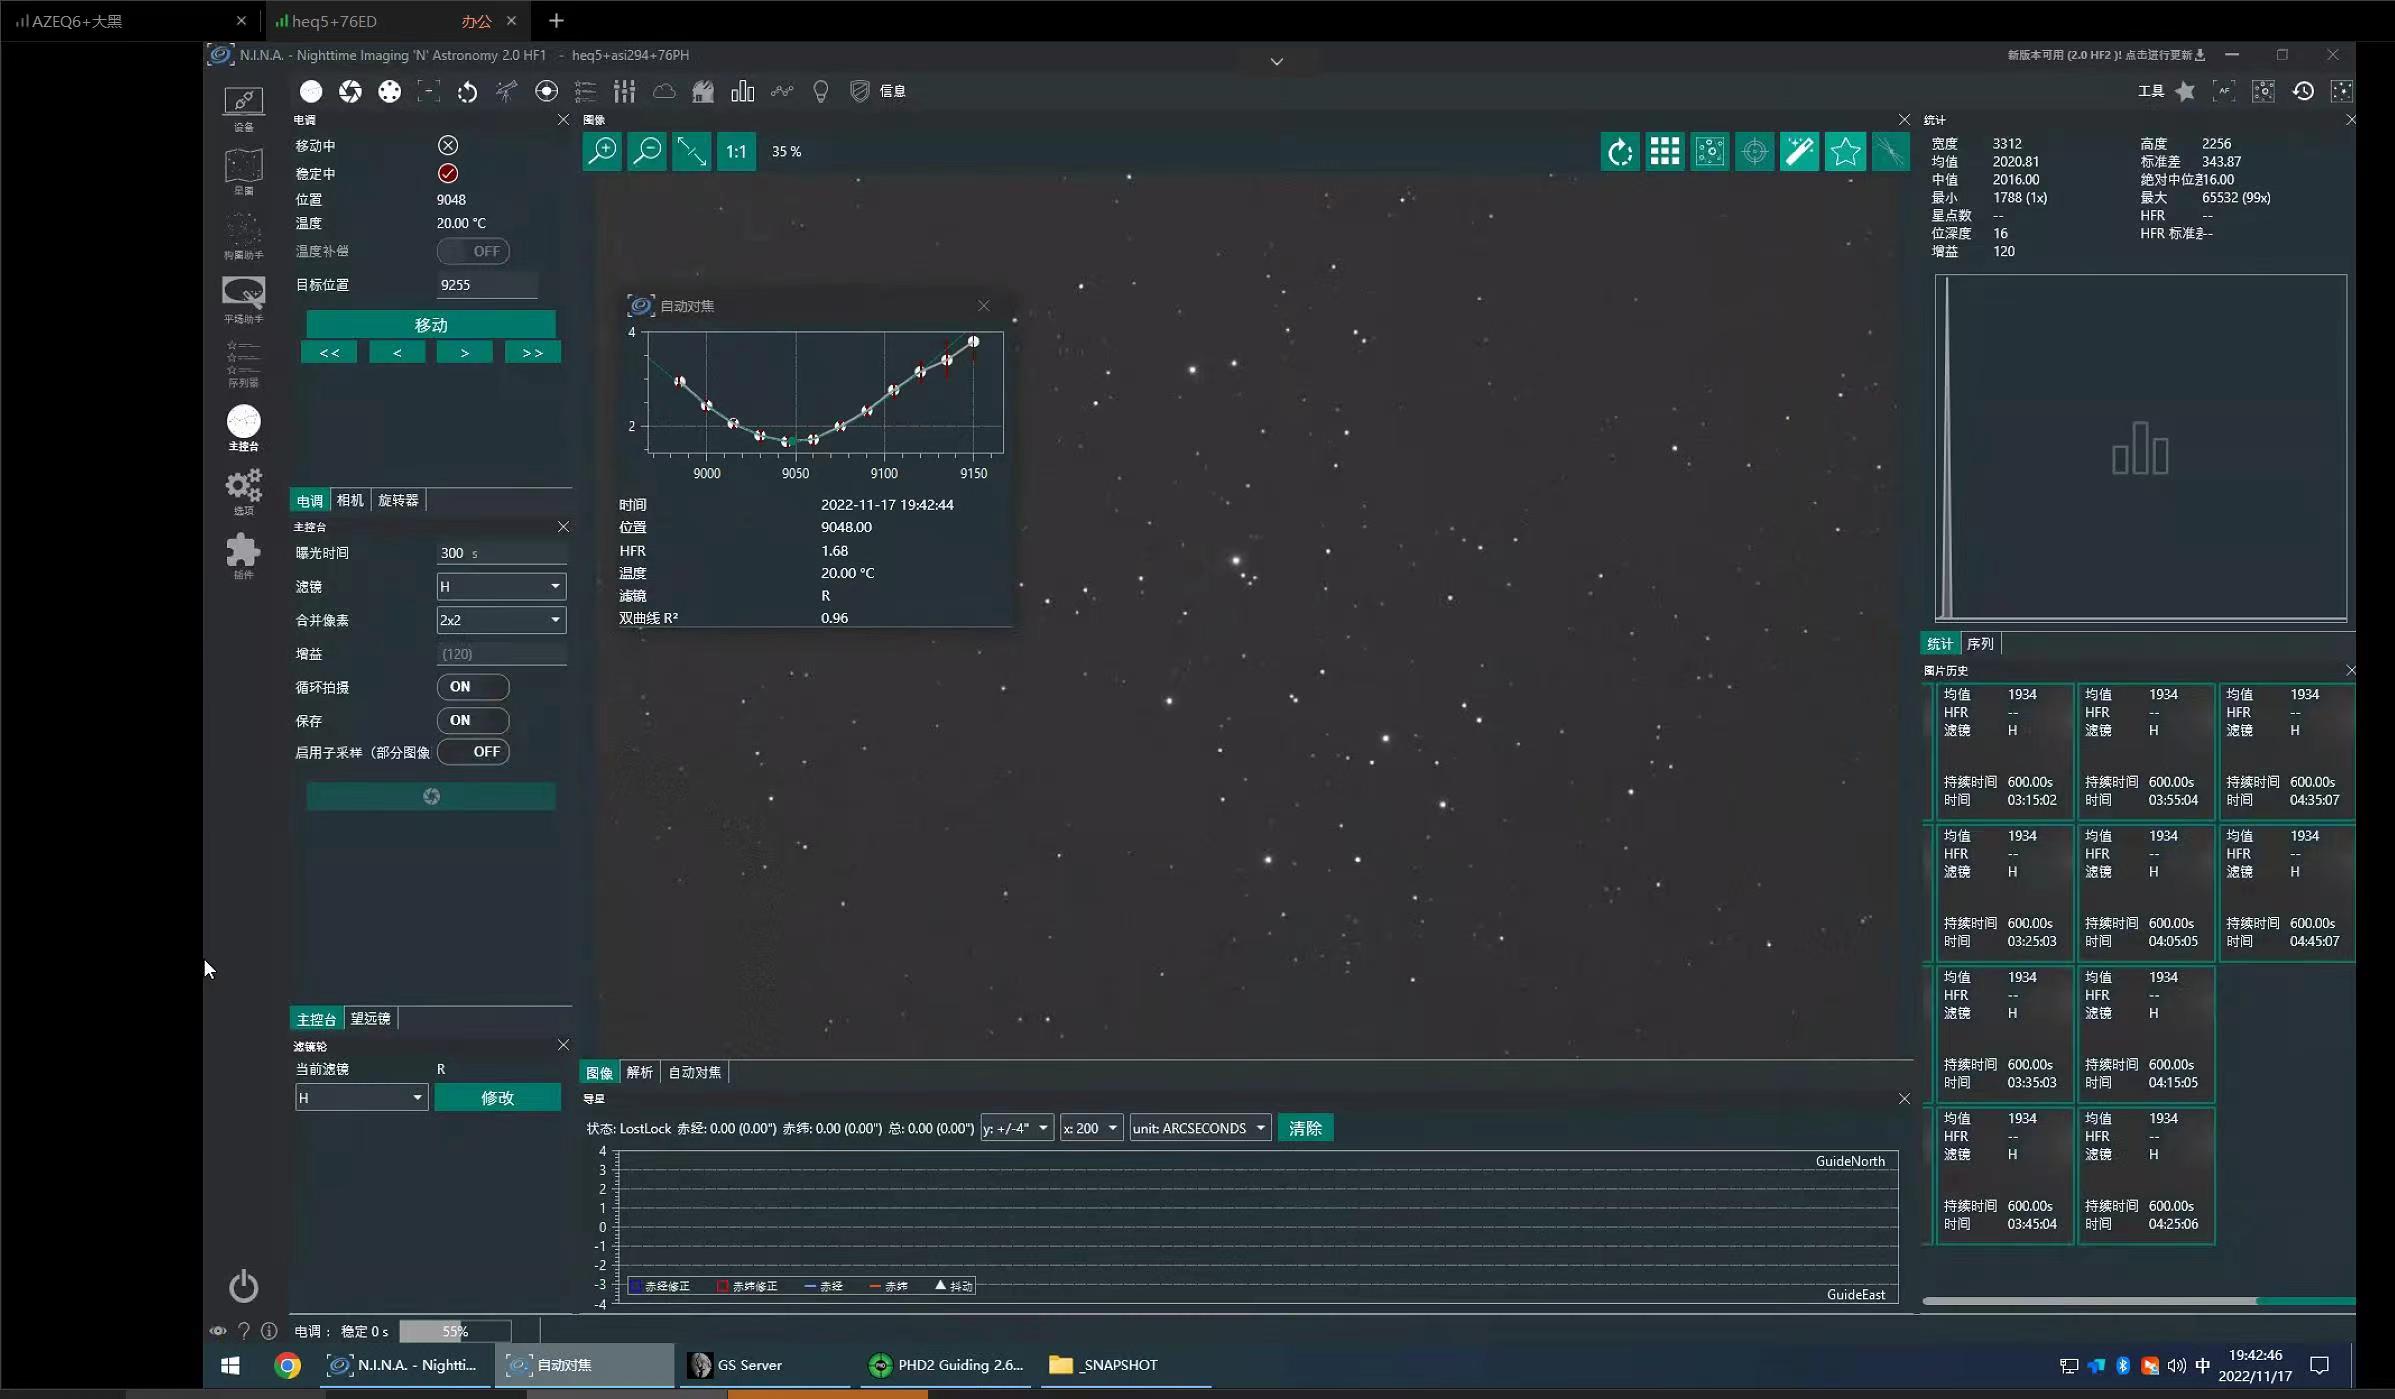Switch to the 序列 tab in stats panel
The width and height of the screenshot is (2395, 1399).
coord(1979,644)
